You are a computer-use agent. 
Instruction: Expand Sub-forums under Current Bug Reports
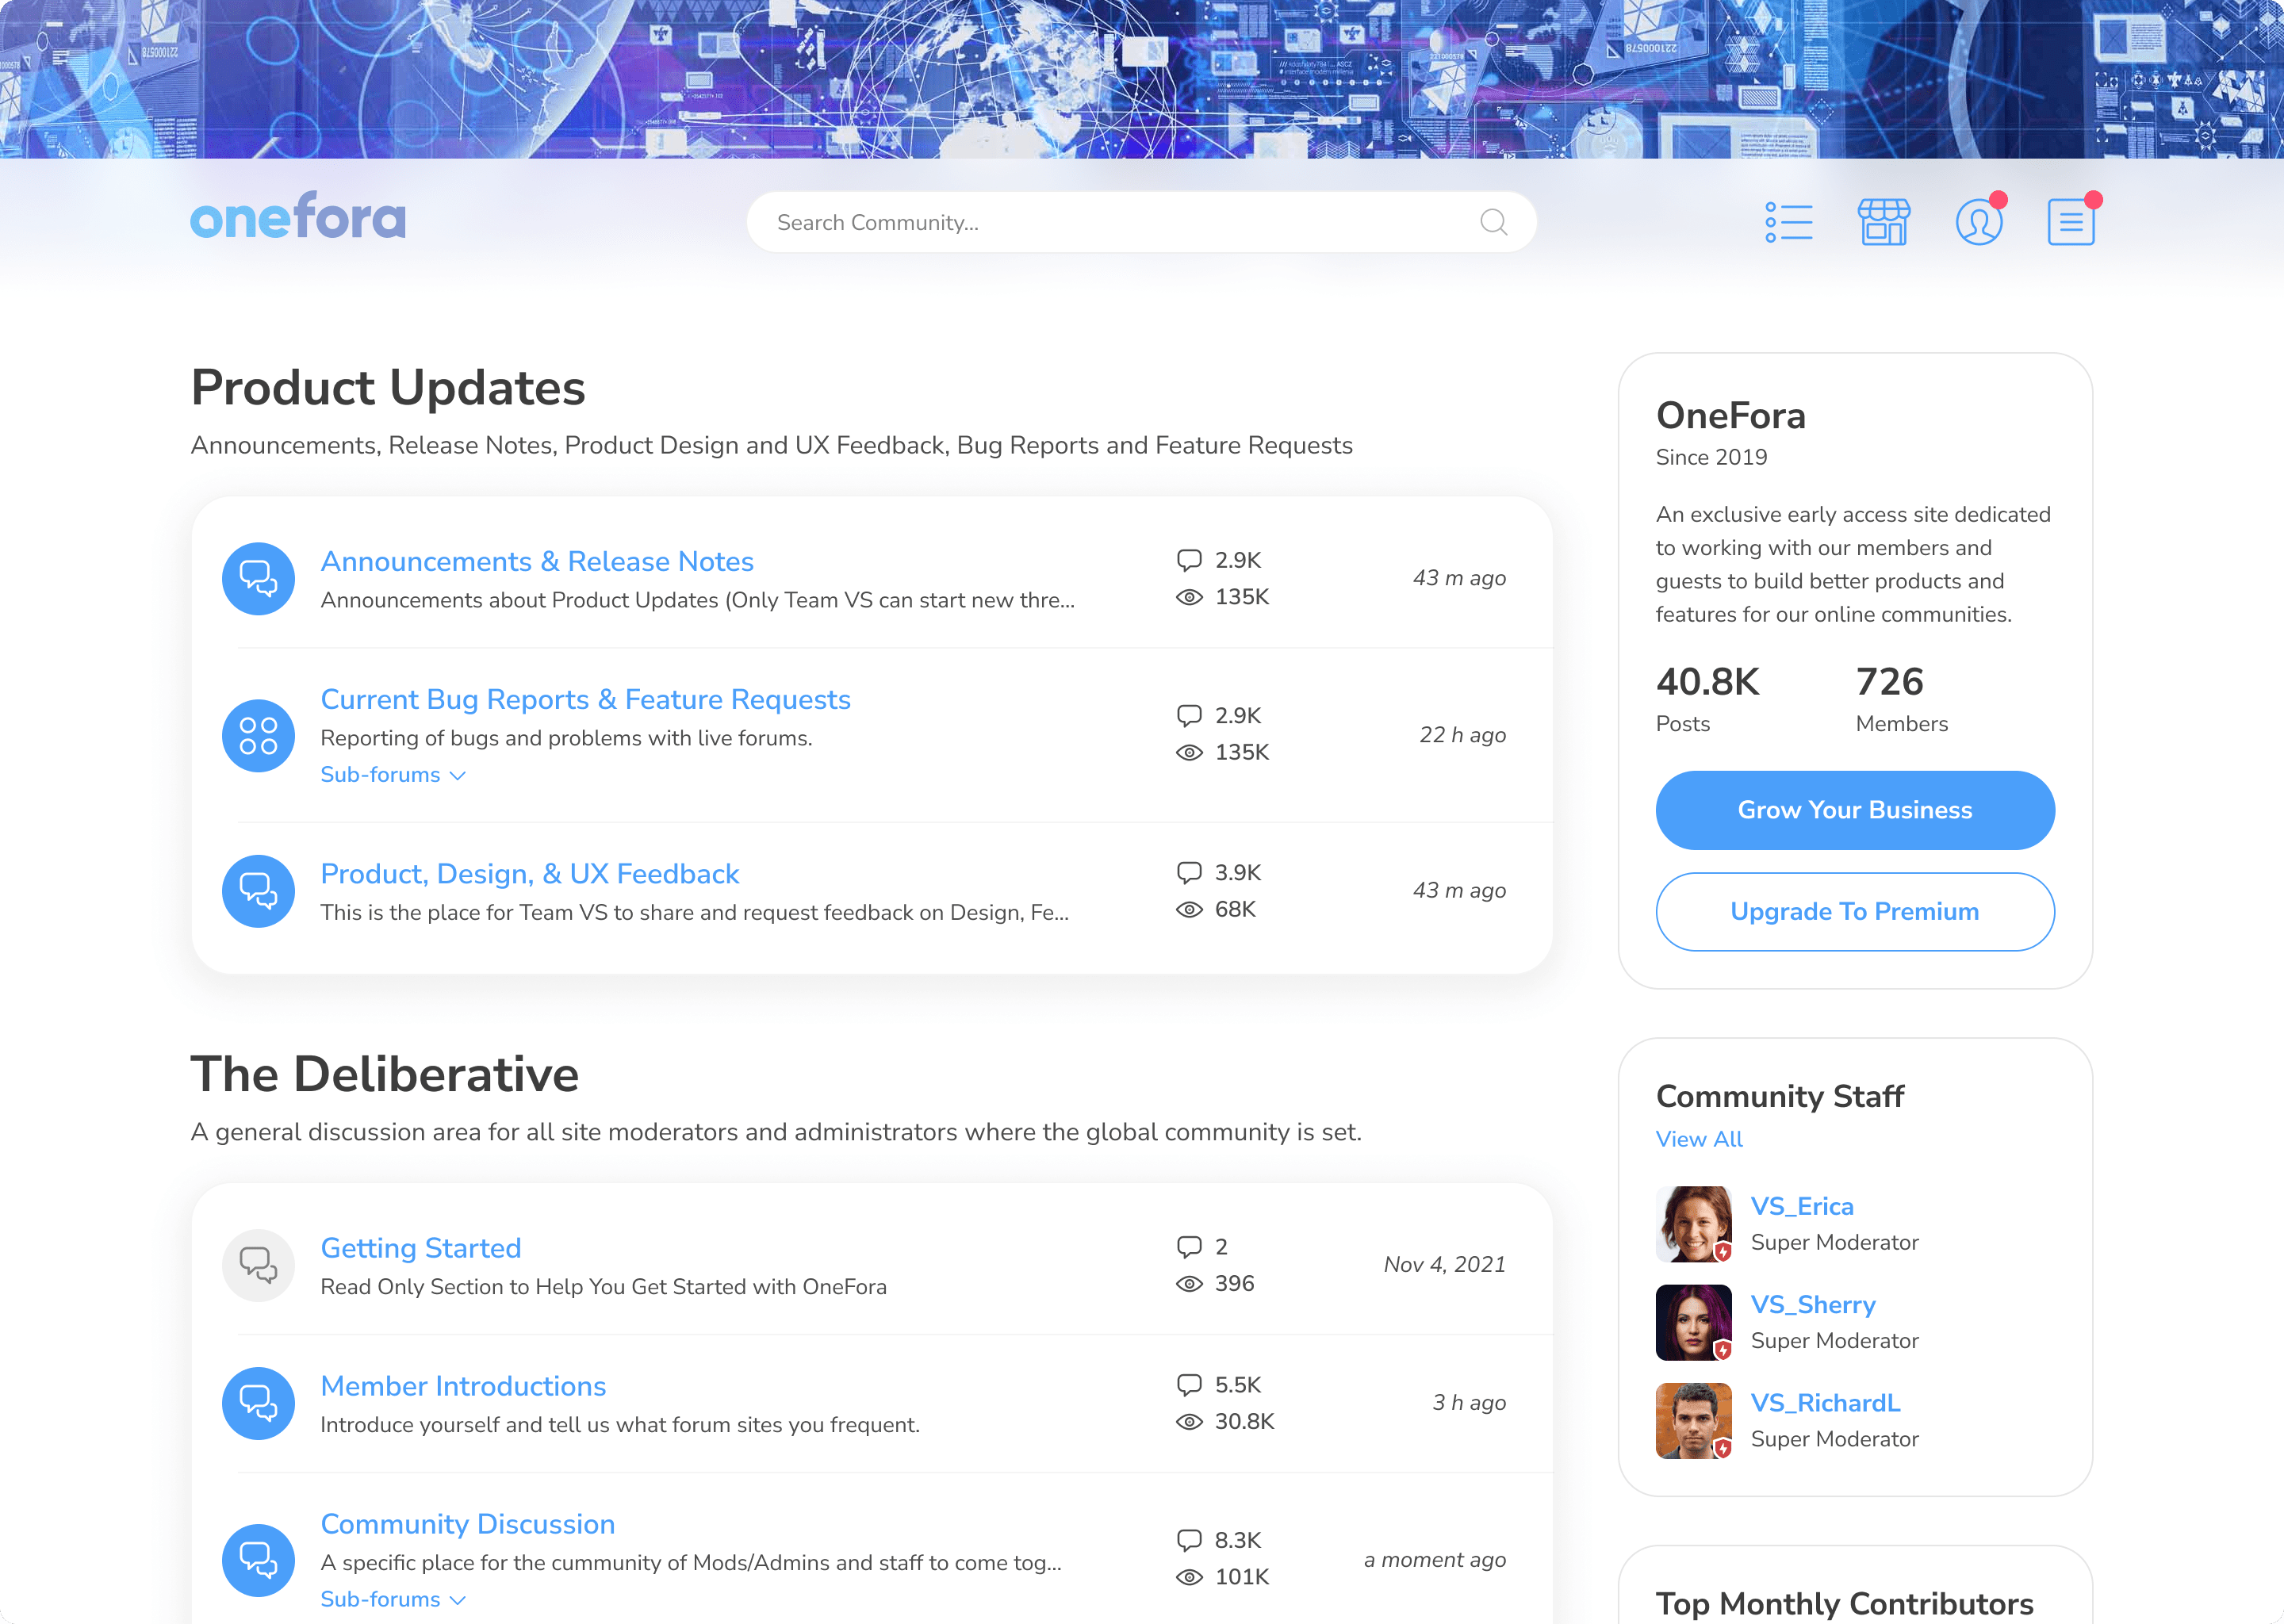coord(393,775)
